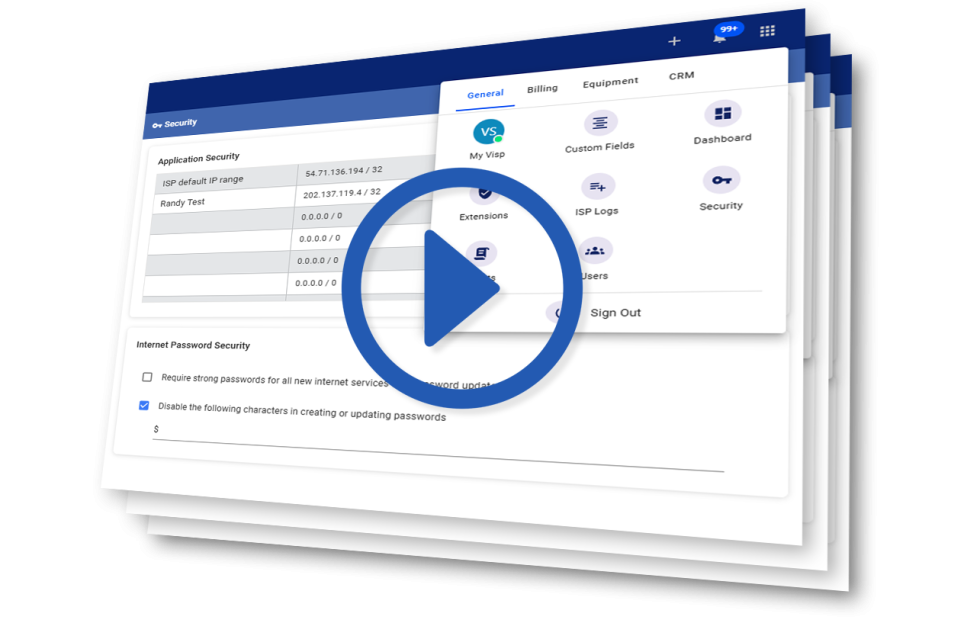Viewport: 980px width, 623px height.
Task: Open ISP Logs
Action: tap(597, 186)
